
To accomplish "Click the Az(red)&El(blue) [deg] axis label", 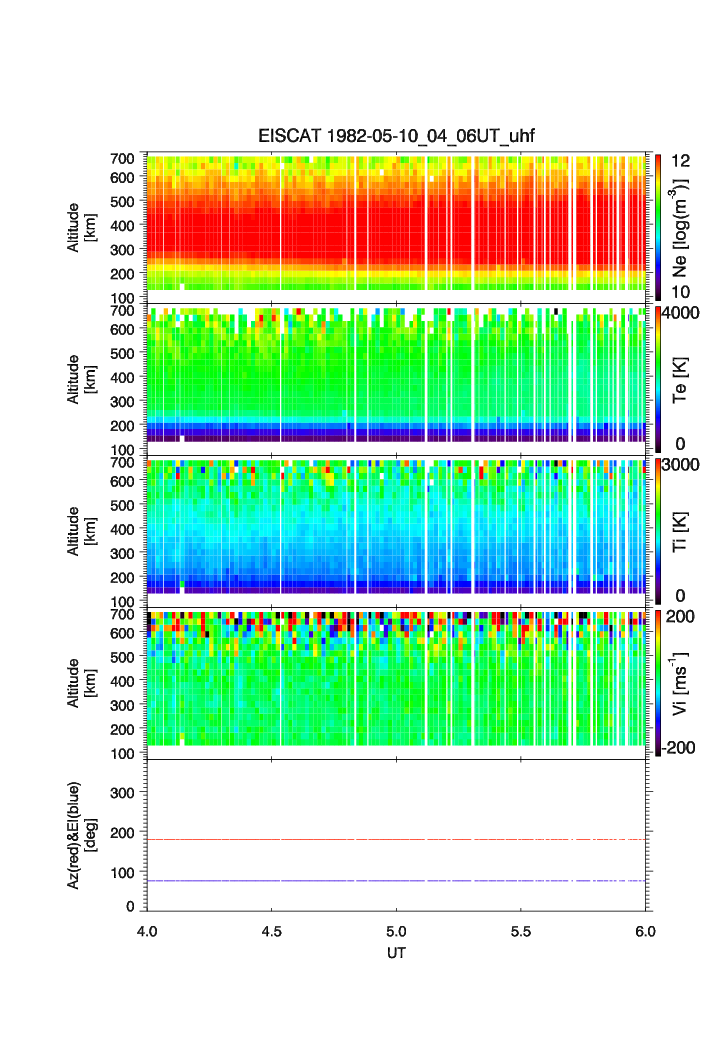I will pyautogui.click(x=81, y=835).
